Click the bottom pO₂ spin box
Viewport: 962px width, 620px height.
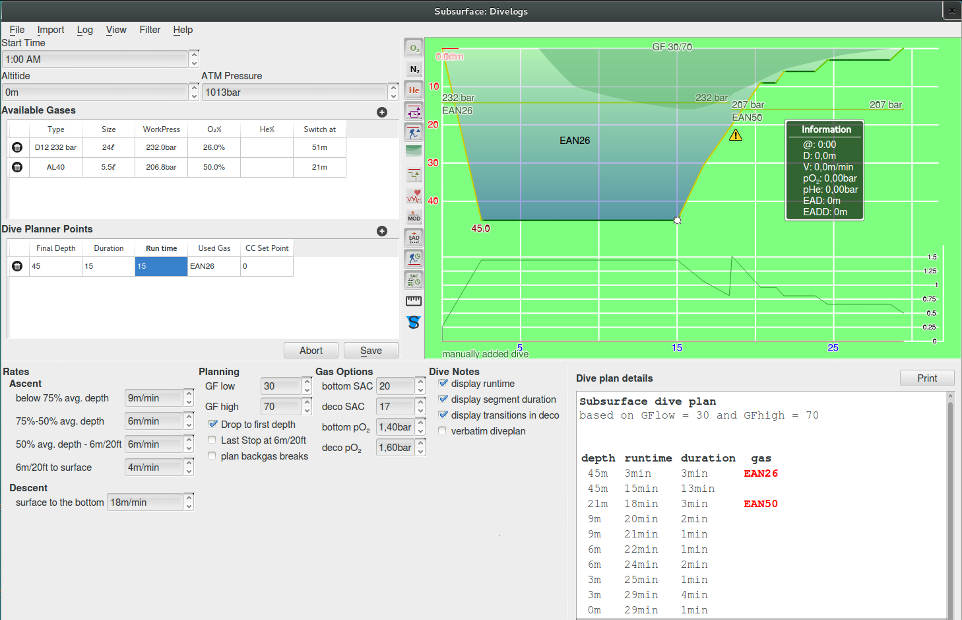click(x=401, y=427)
